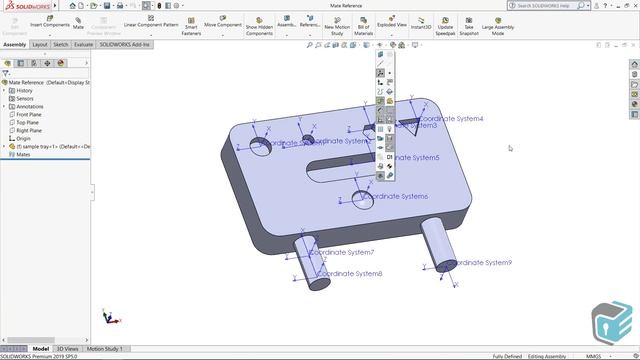
Task: Toggle View Planes visibility
Action: click(x=380, y=54)
